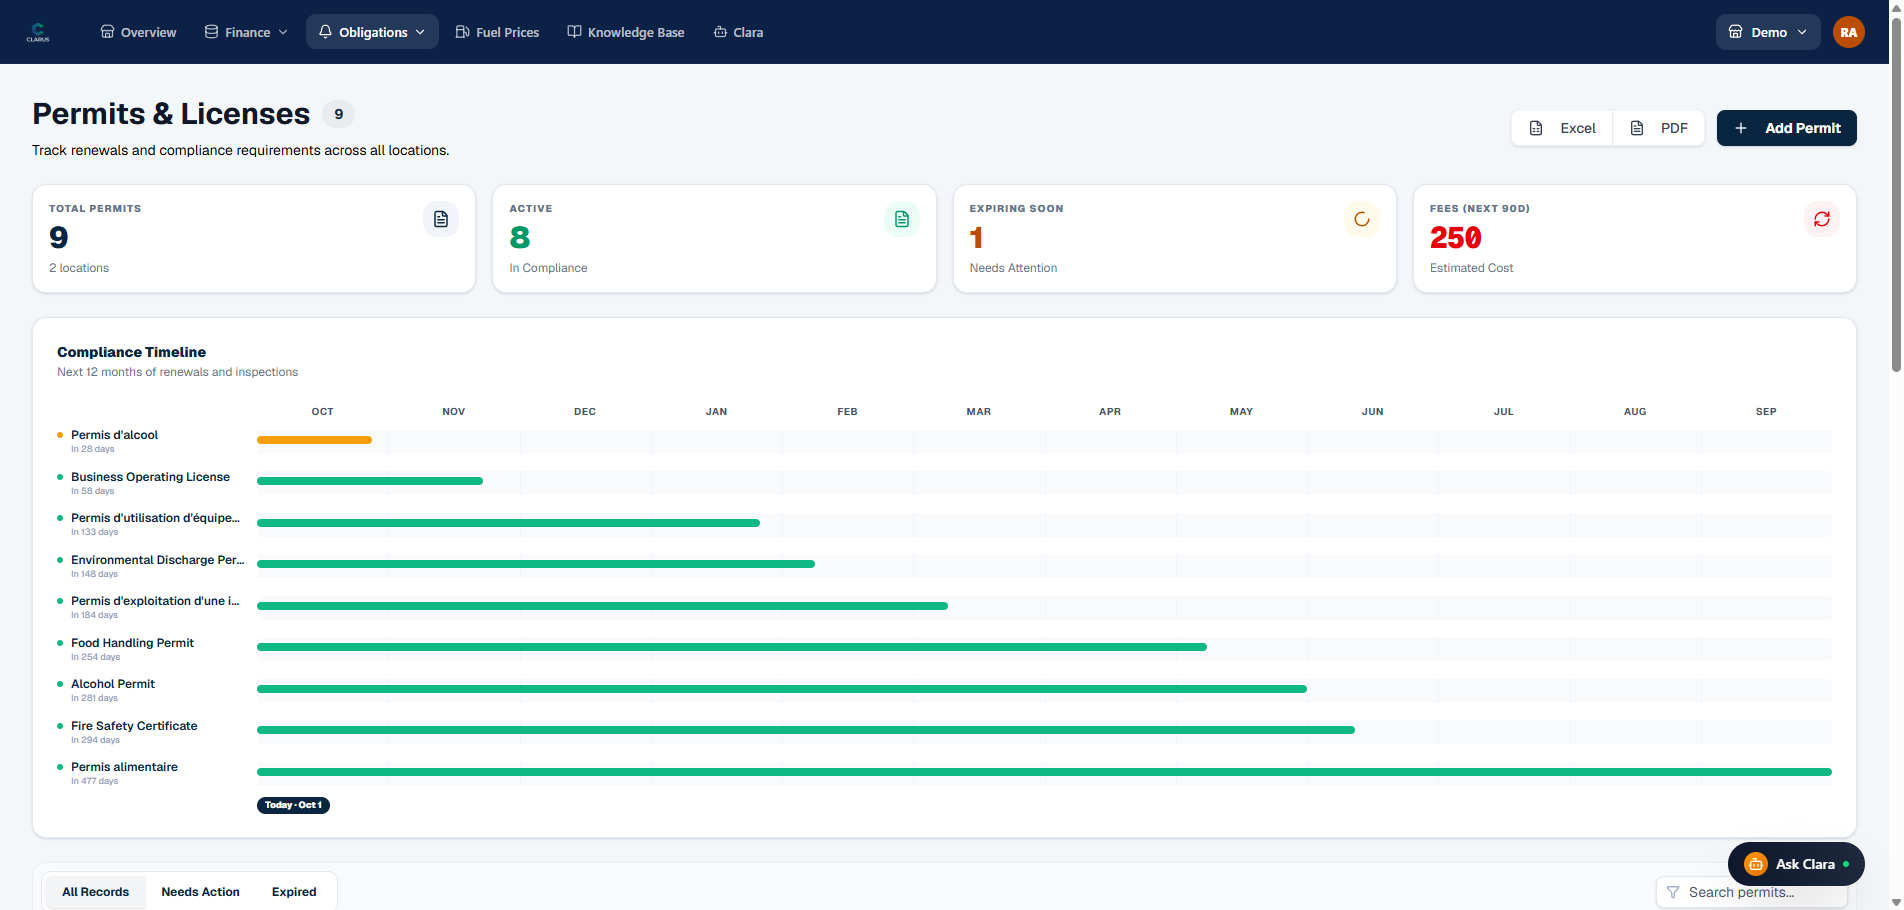Click the filter funnel icon in search
Screen dimensions: 1904x910
click(x=1673, y=892)
